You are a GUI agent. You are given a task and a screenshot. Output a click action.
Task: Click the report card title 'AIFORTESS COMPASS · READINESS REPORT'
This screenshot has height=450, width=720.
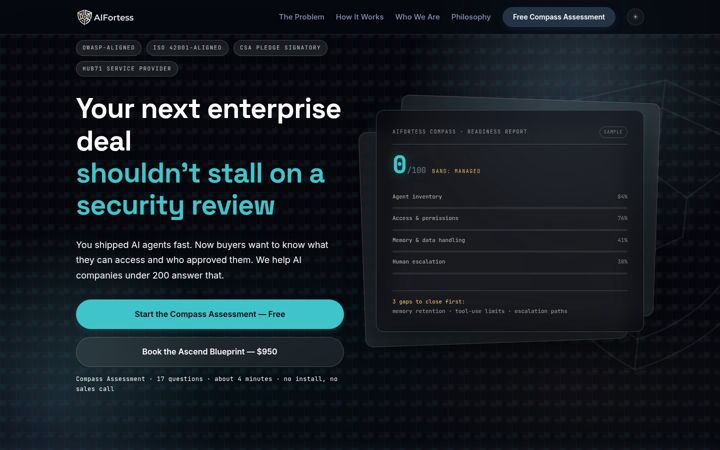pos(460,132)
